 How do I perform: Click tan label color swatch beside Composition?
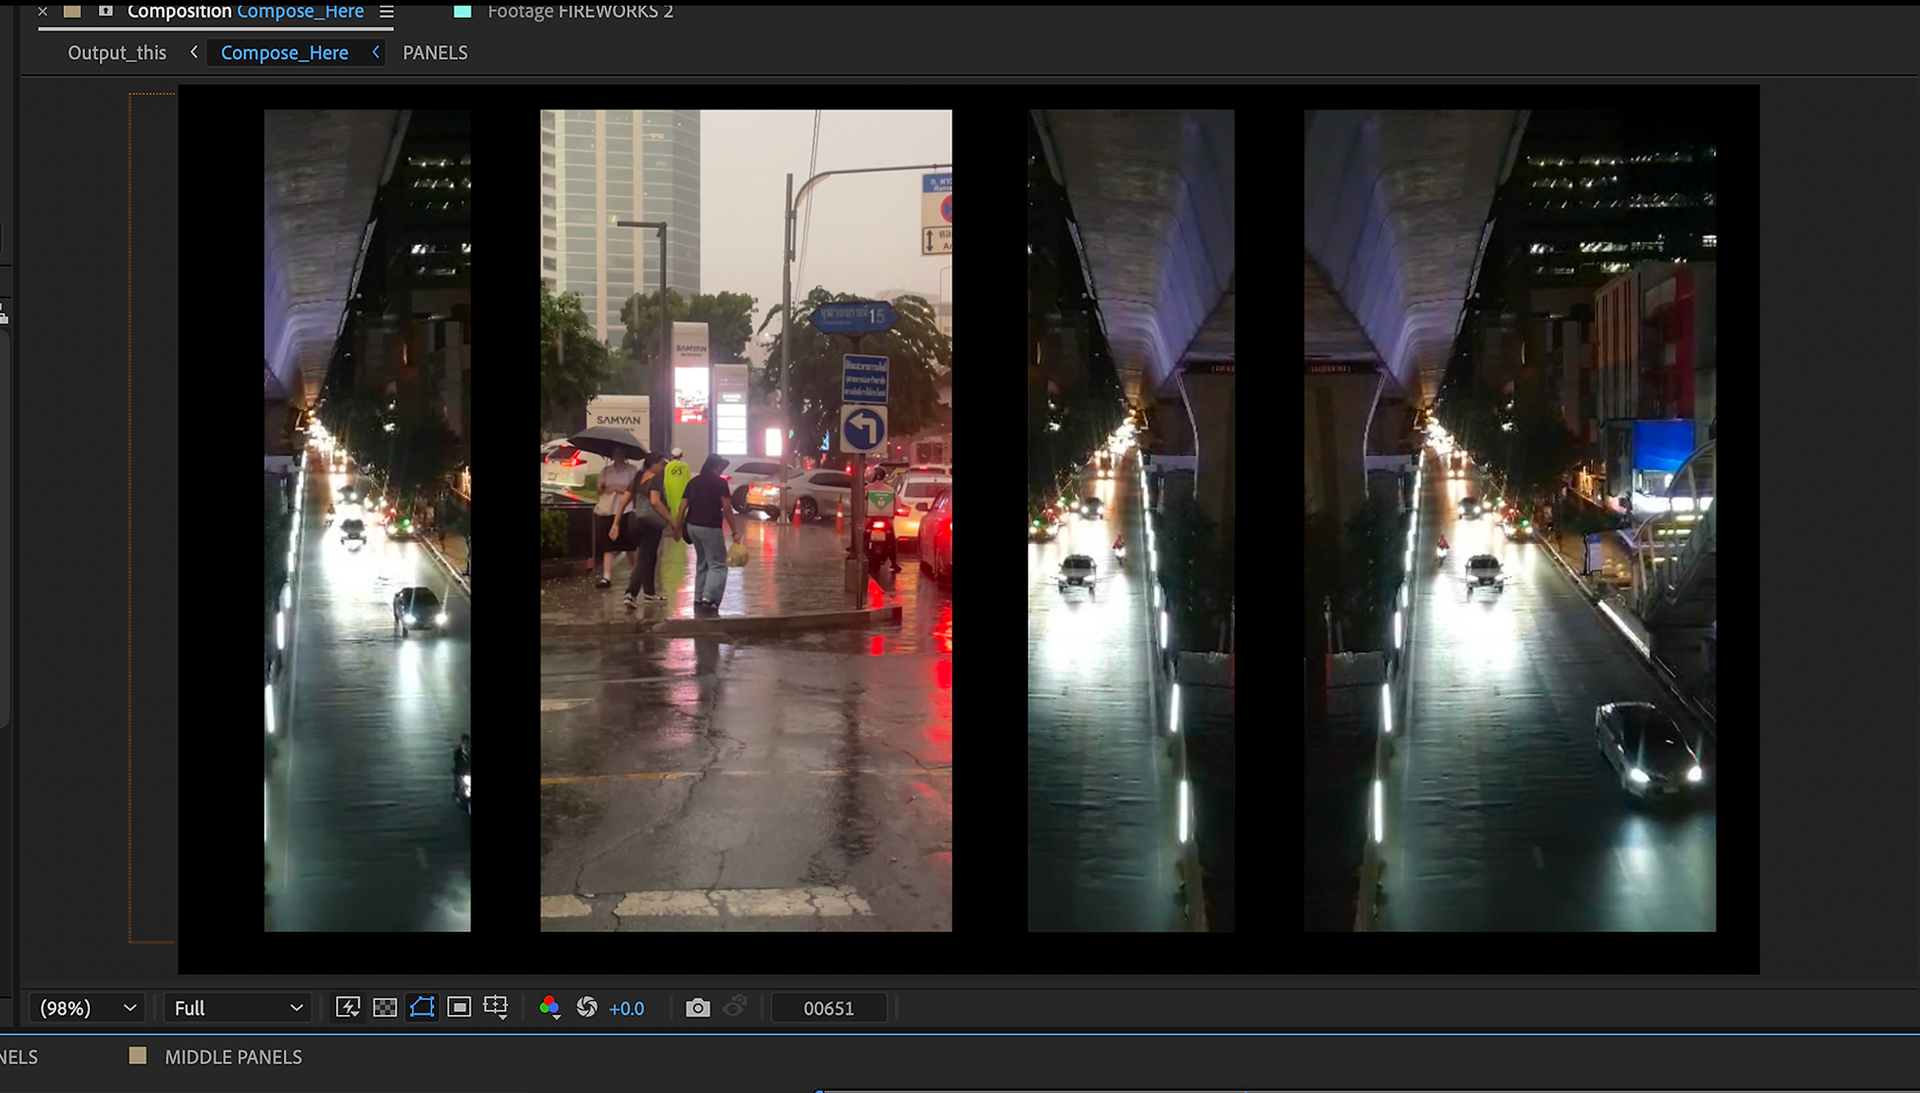tap(72, 11)
